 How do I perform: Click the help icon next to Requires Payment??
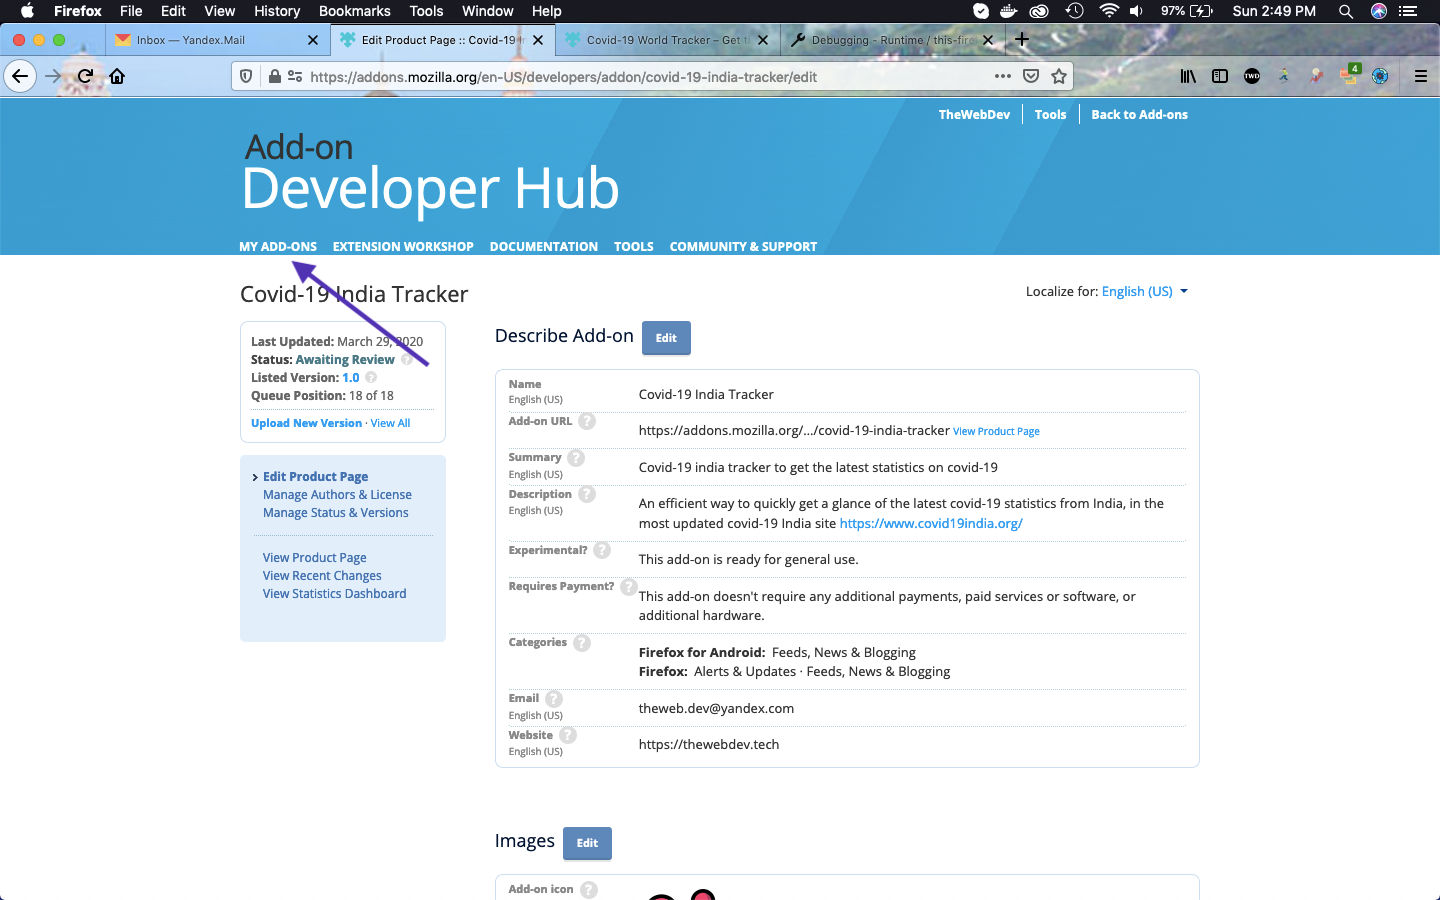(628, 586)
